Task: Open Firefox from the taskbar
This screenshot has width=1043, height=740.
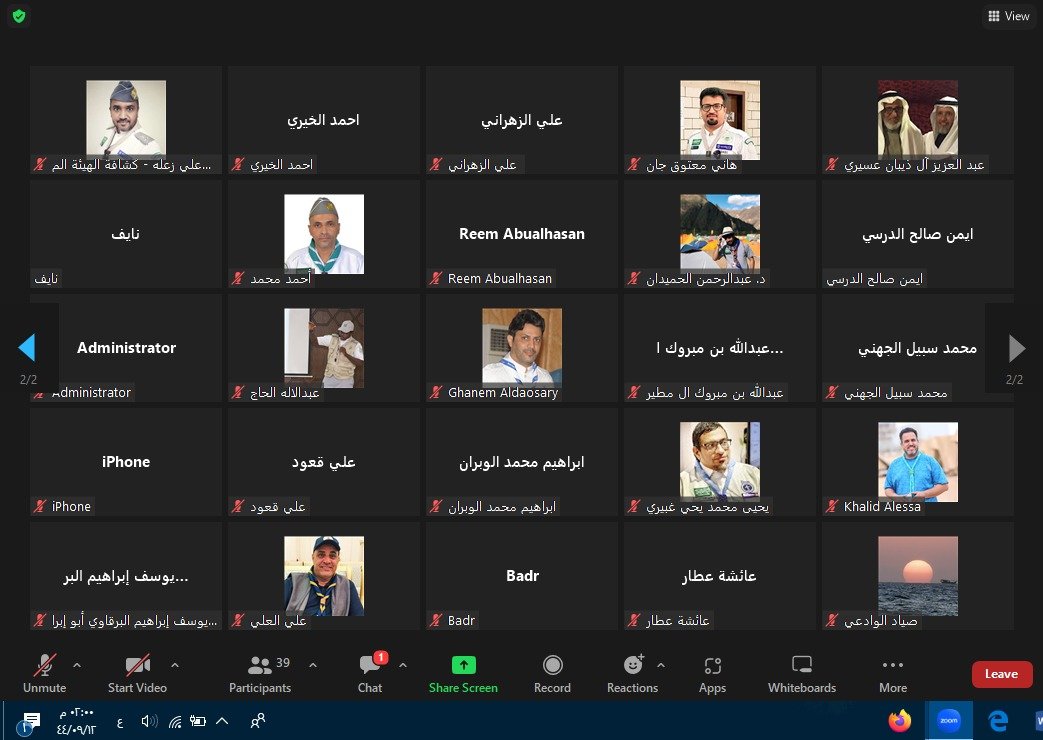Action: pyautogui.click(x=900, y=720)
